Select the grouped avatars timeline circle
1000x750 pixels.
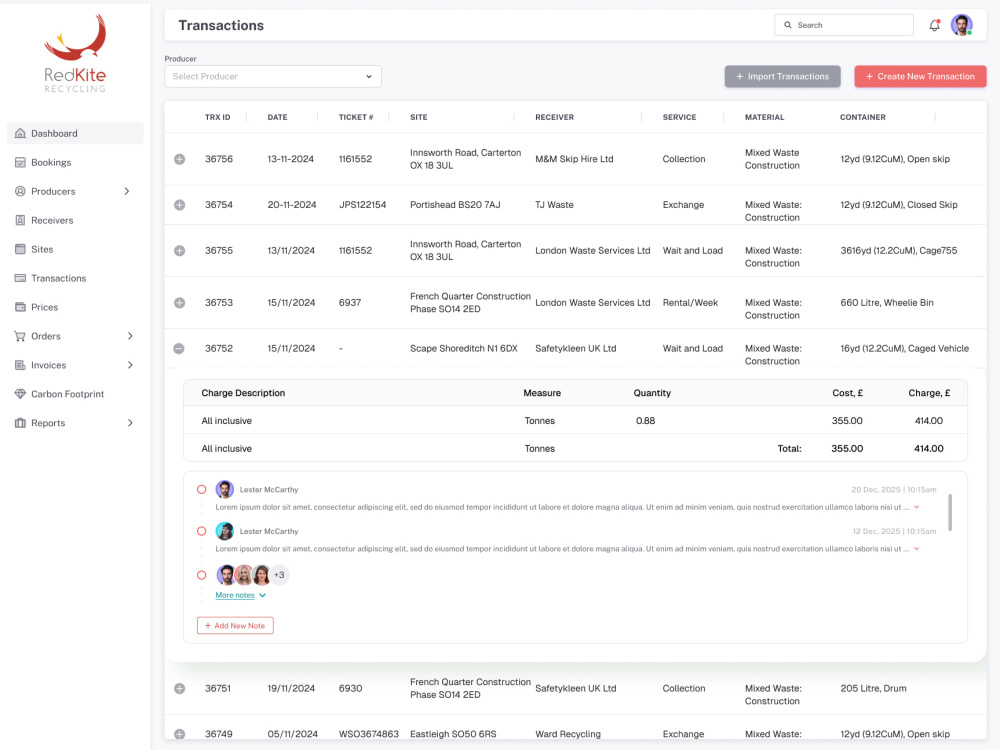(202, 575)
